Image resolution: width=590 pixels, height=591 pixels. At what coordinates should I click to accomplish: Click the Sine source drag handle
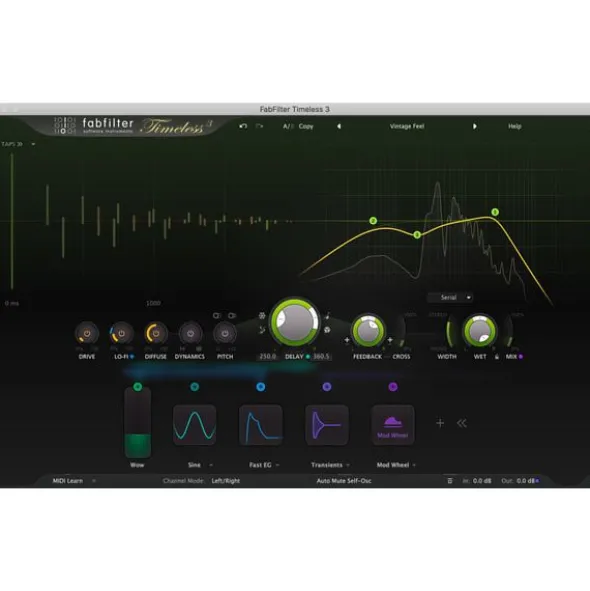point(195,387)
